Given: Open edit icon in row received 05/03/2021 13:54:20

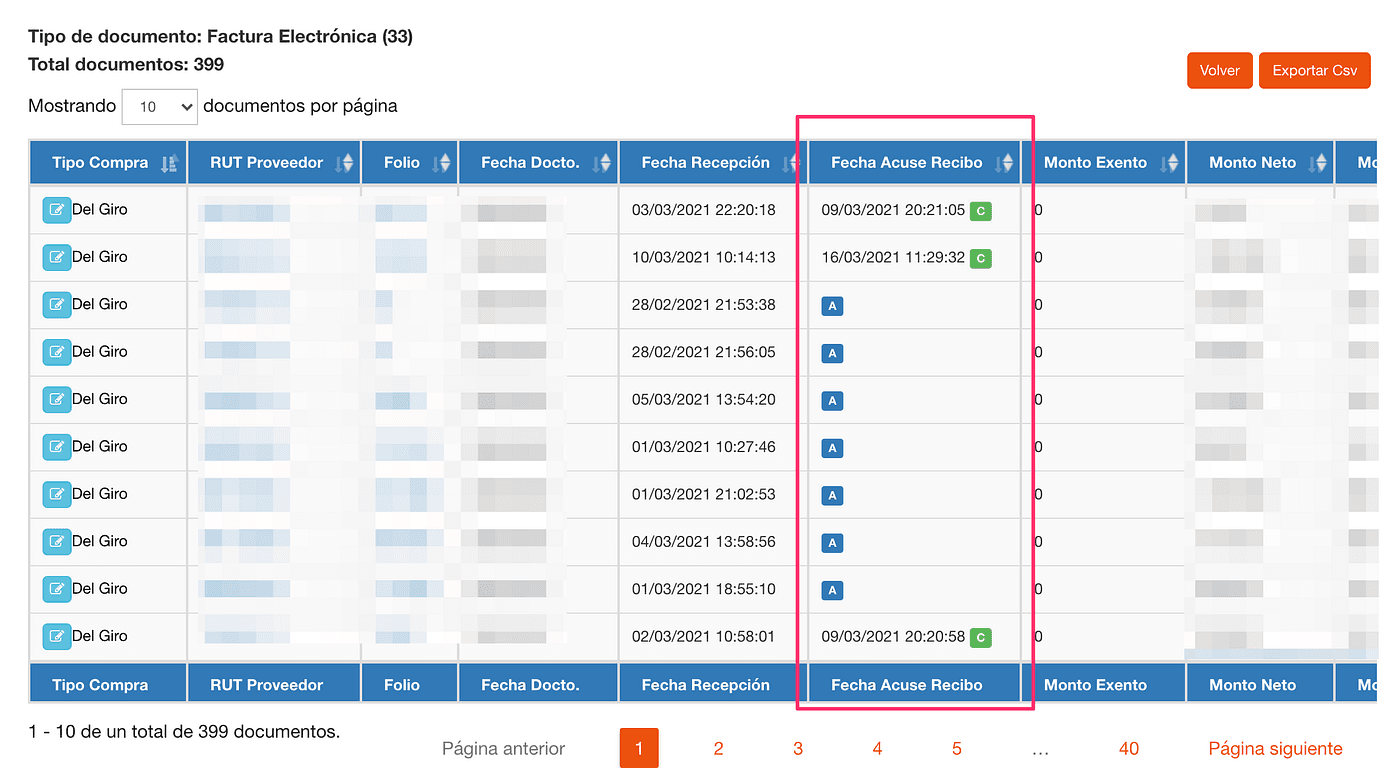Looking at the screenshot, I should click(57, 399).
